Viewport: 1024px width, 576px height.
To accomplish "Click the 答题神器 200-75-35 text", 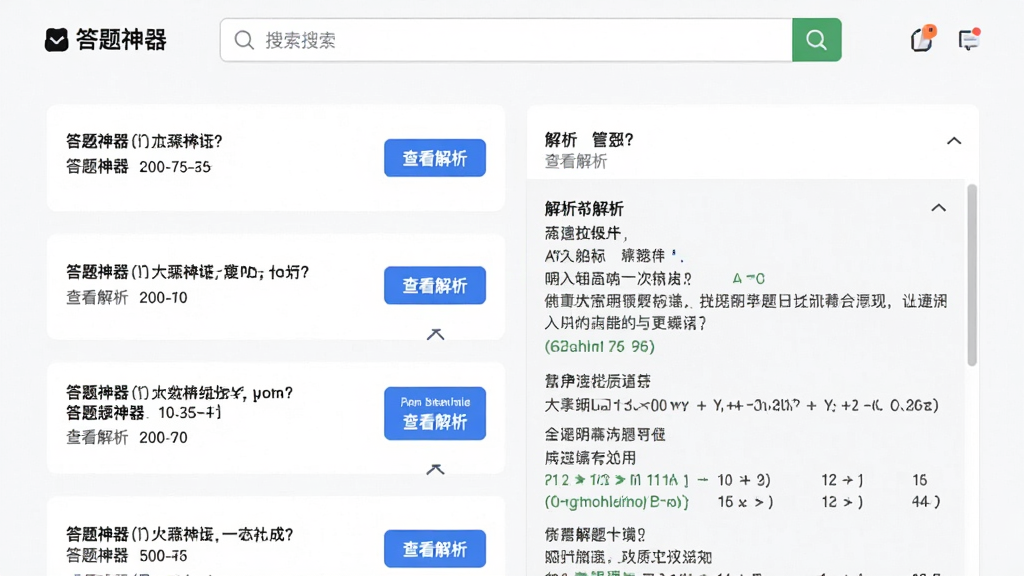I will (x=138, y=167).
